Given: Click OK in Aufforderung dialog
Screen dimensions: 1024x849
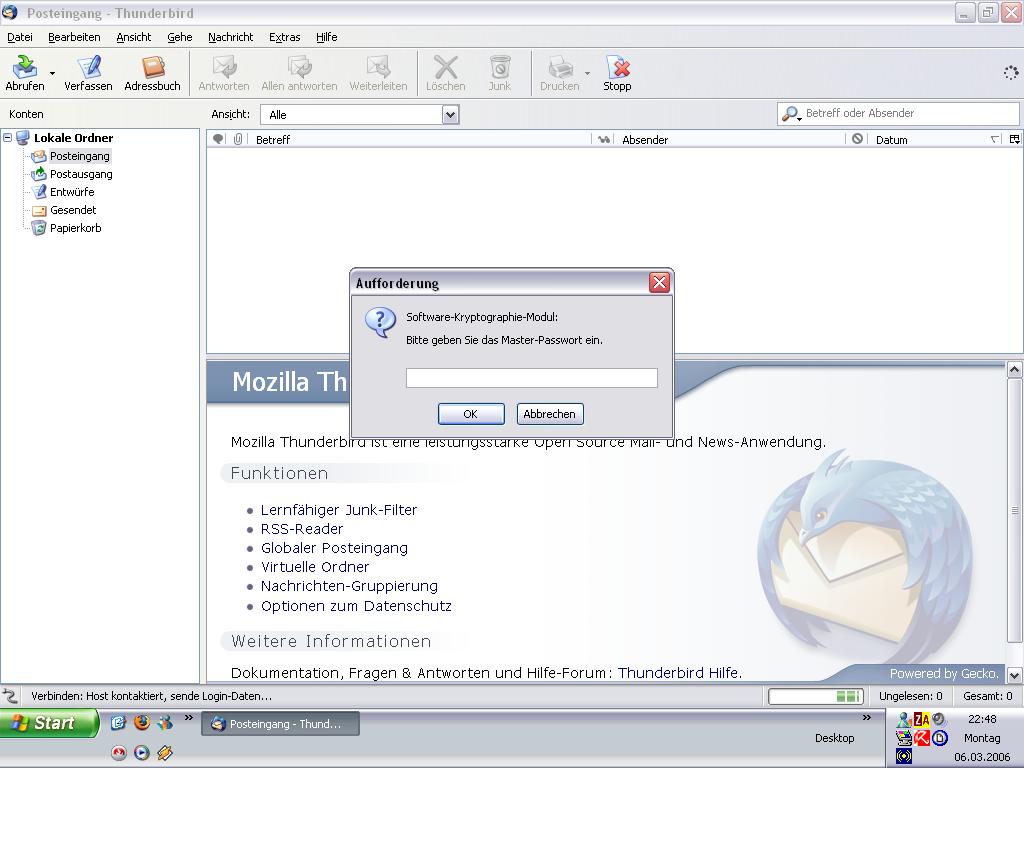Looking at the screenshot, I should pos(471,414).
